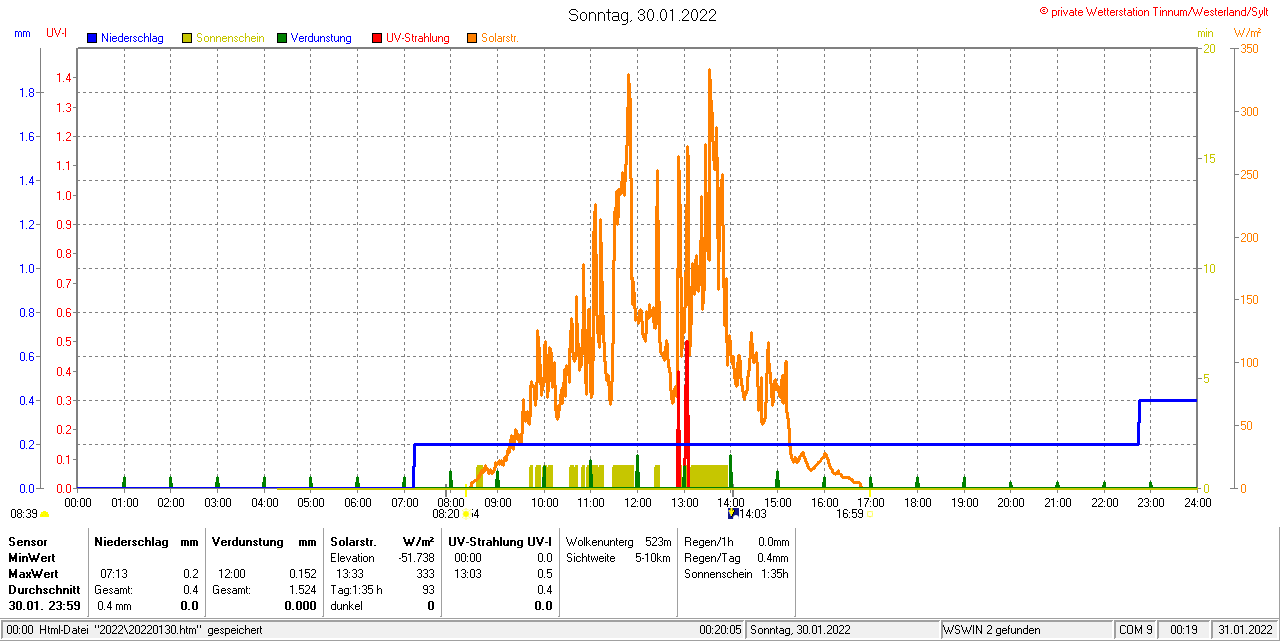Screen dimensions: 1280x641
Task: Click the mm axis unit label
Action: 22,33
